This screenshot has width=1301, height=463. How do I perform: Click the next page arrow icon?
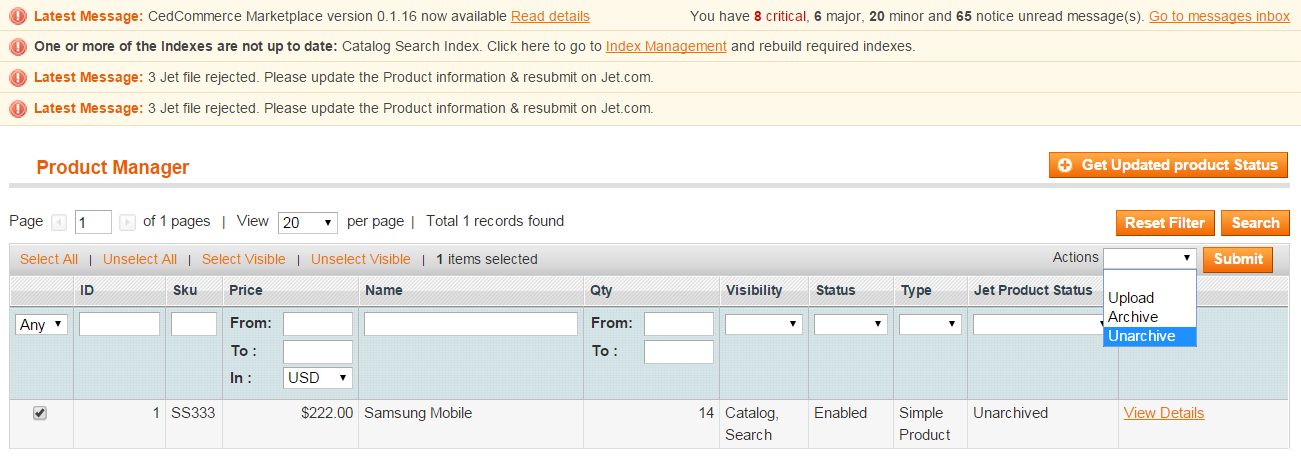point(127,222)
